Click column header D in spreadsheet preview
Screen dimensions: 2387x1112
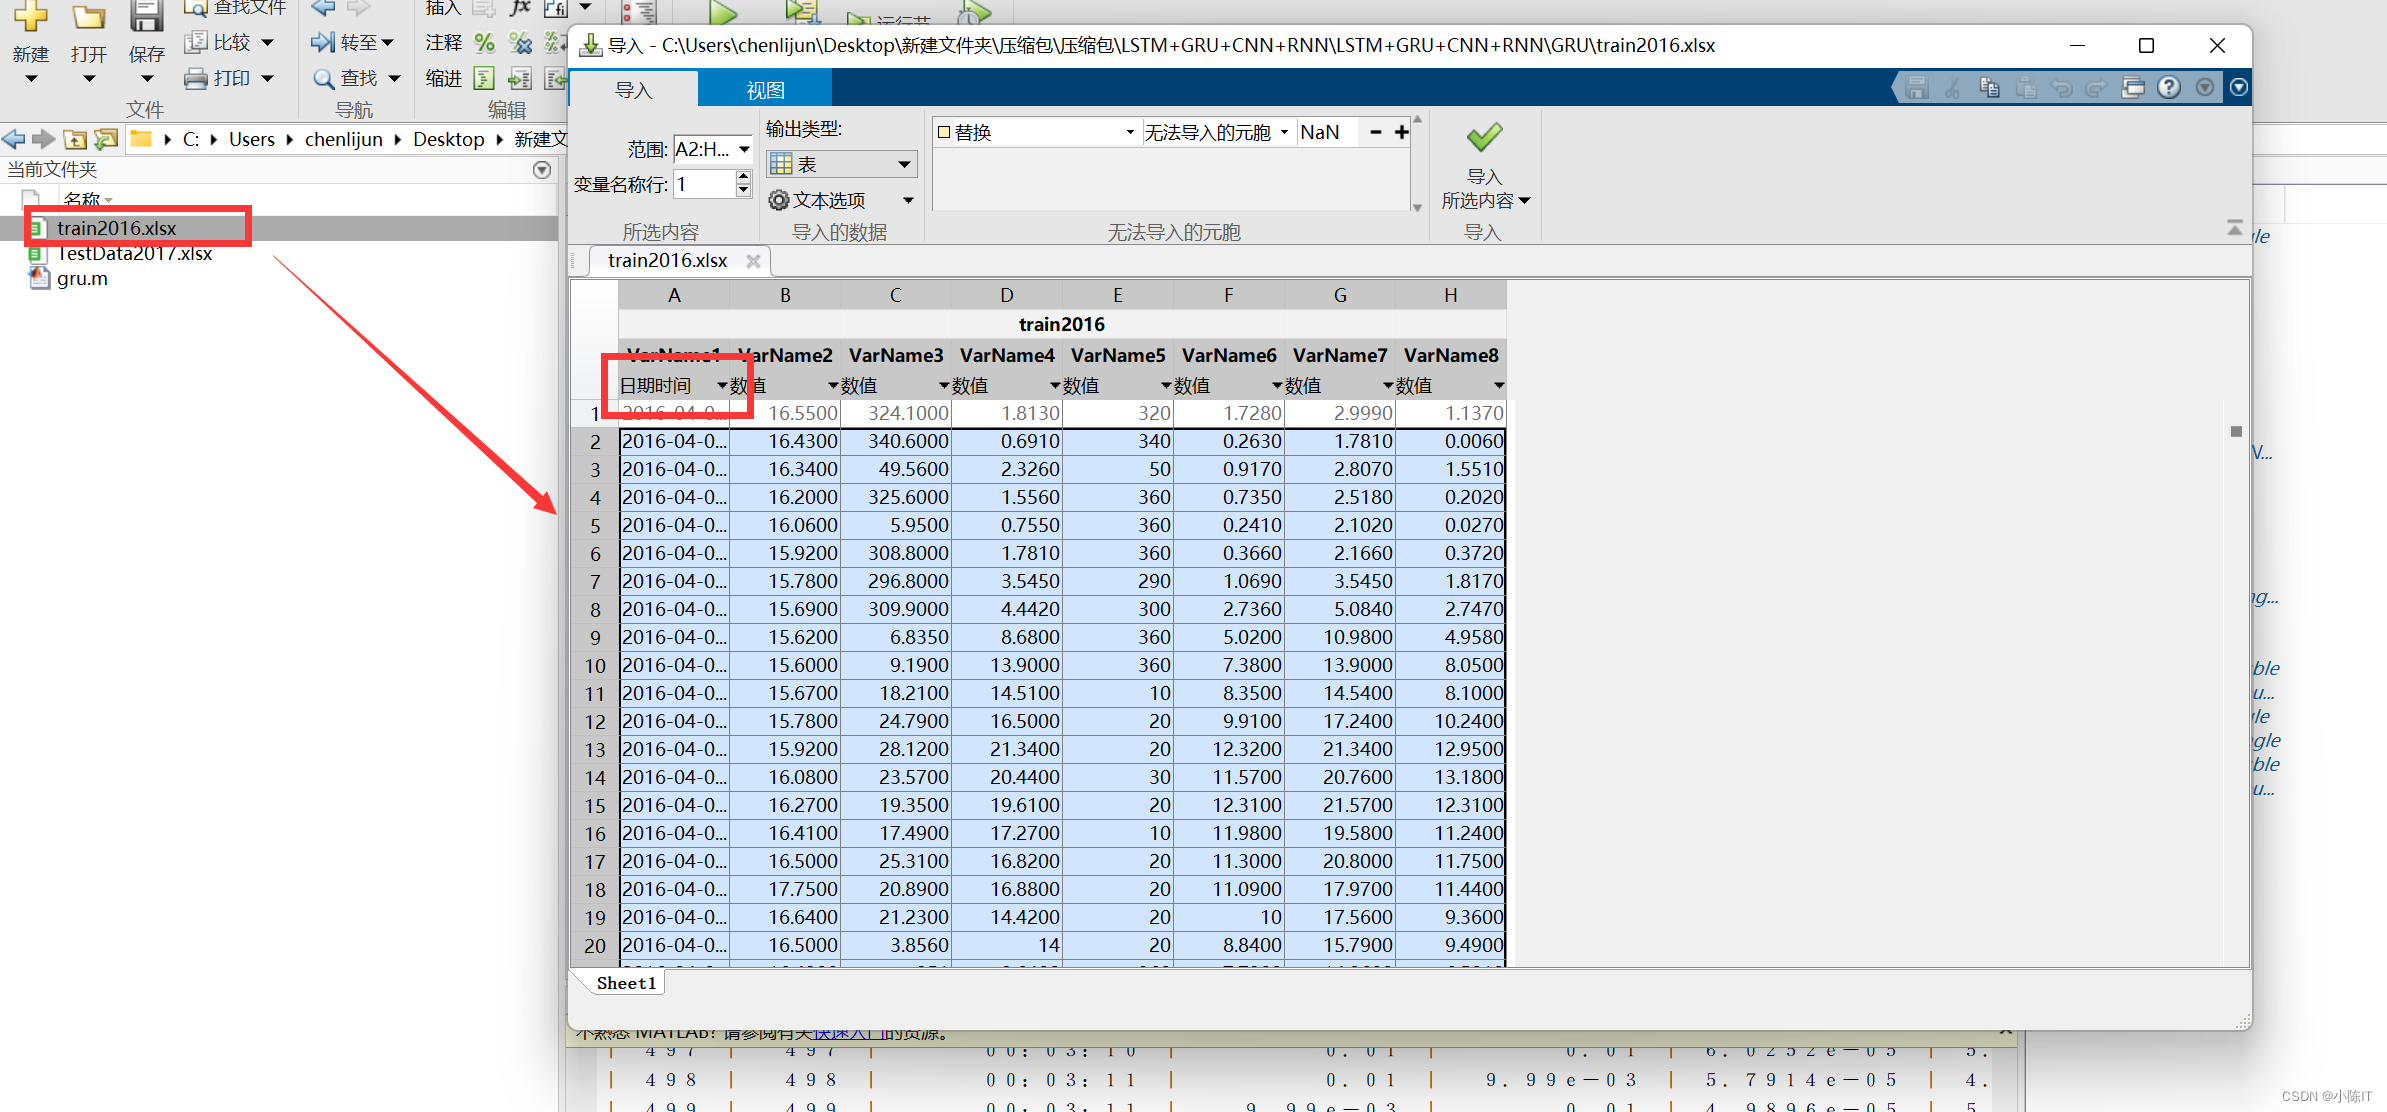(1006, 295)
